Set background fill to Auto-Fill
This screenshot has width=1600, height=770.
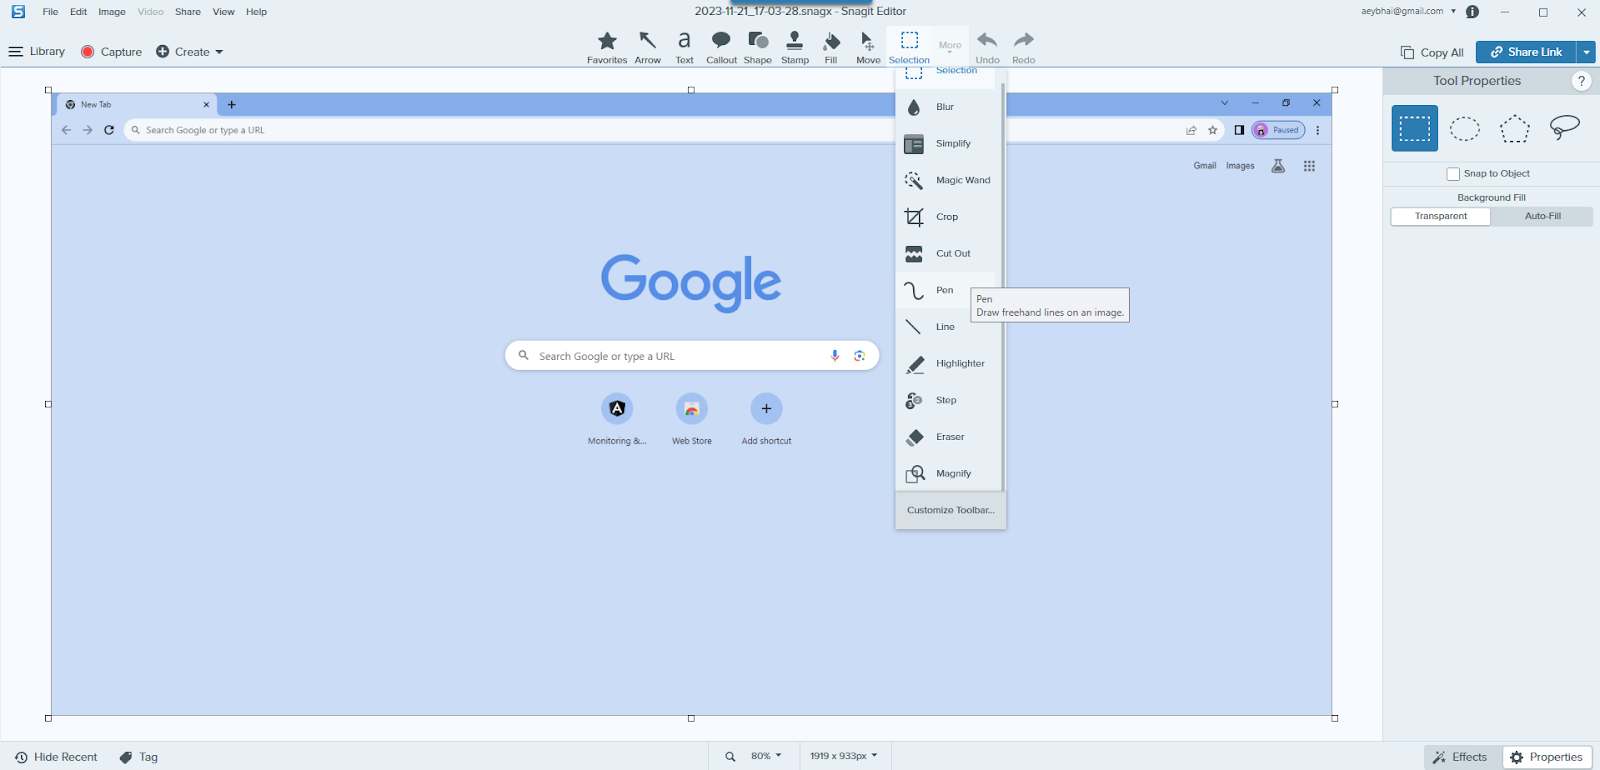click(x=1541, y=216)
